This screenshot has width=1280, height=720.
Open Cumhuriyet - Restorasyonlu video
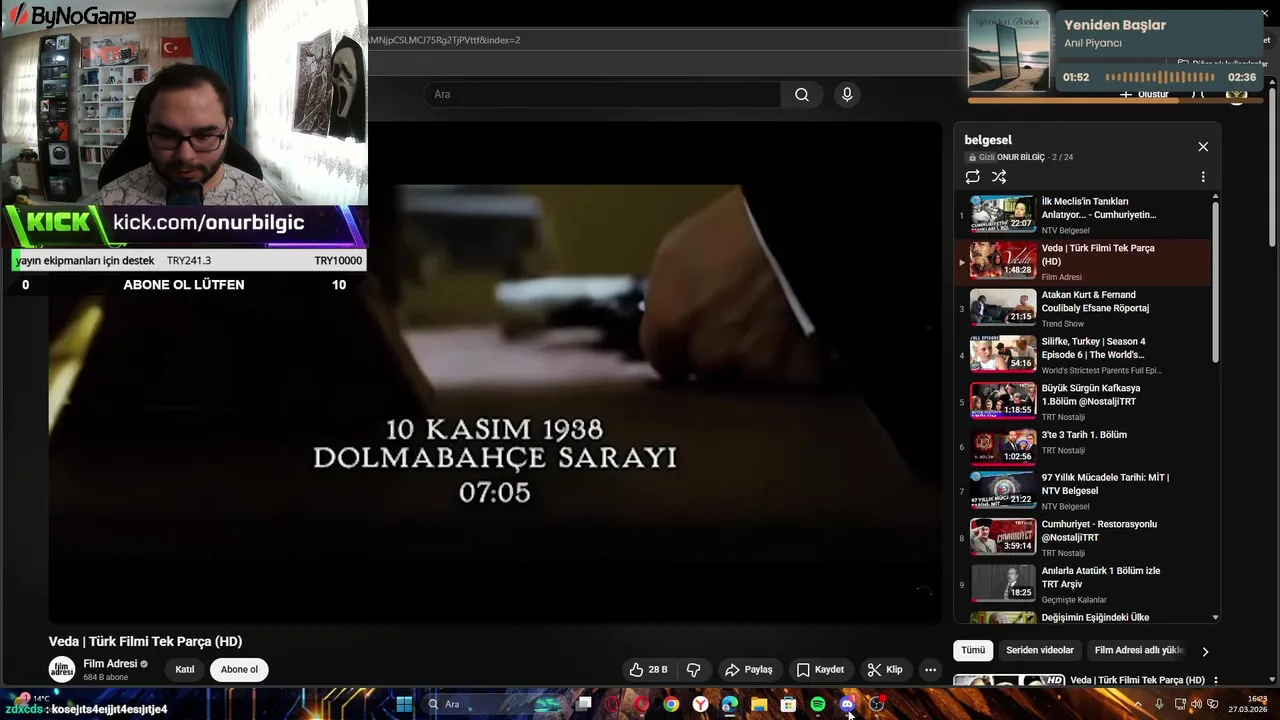[1083, 538]
